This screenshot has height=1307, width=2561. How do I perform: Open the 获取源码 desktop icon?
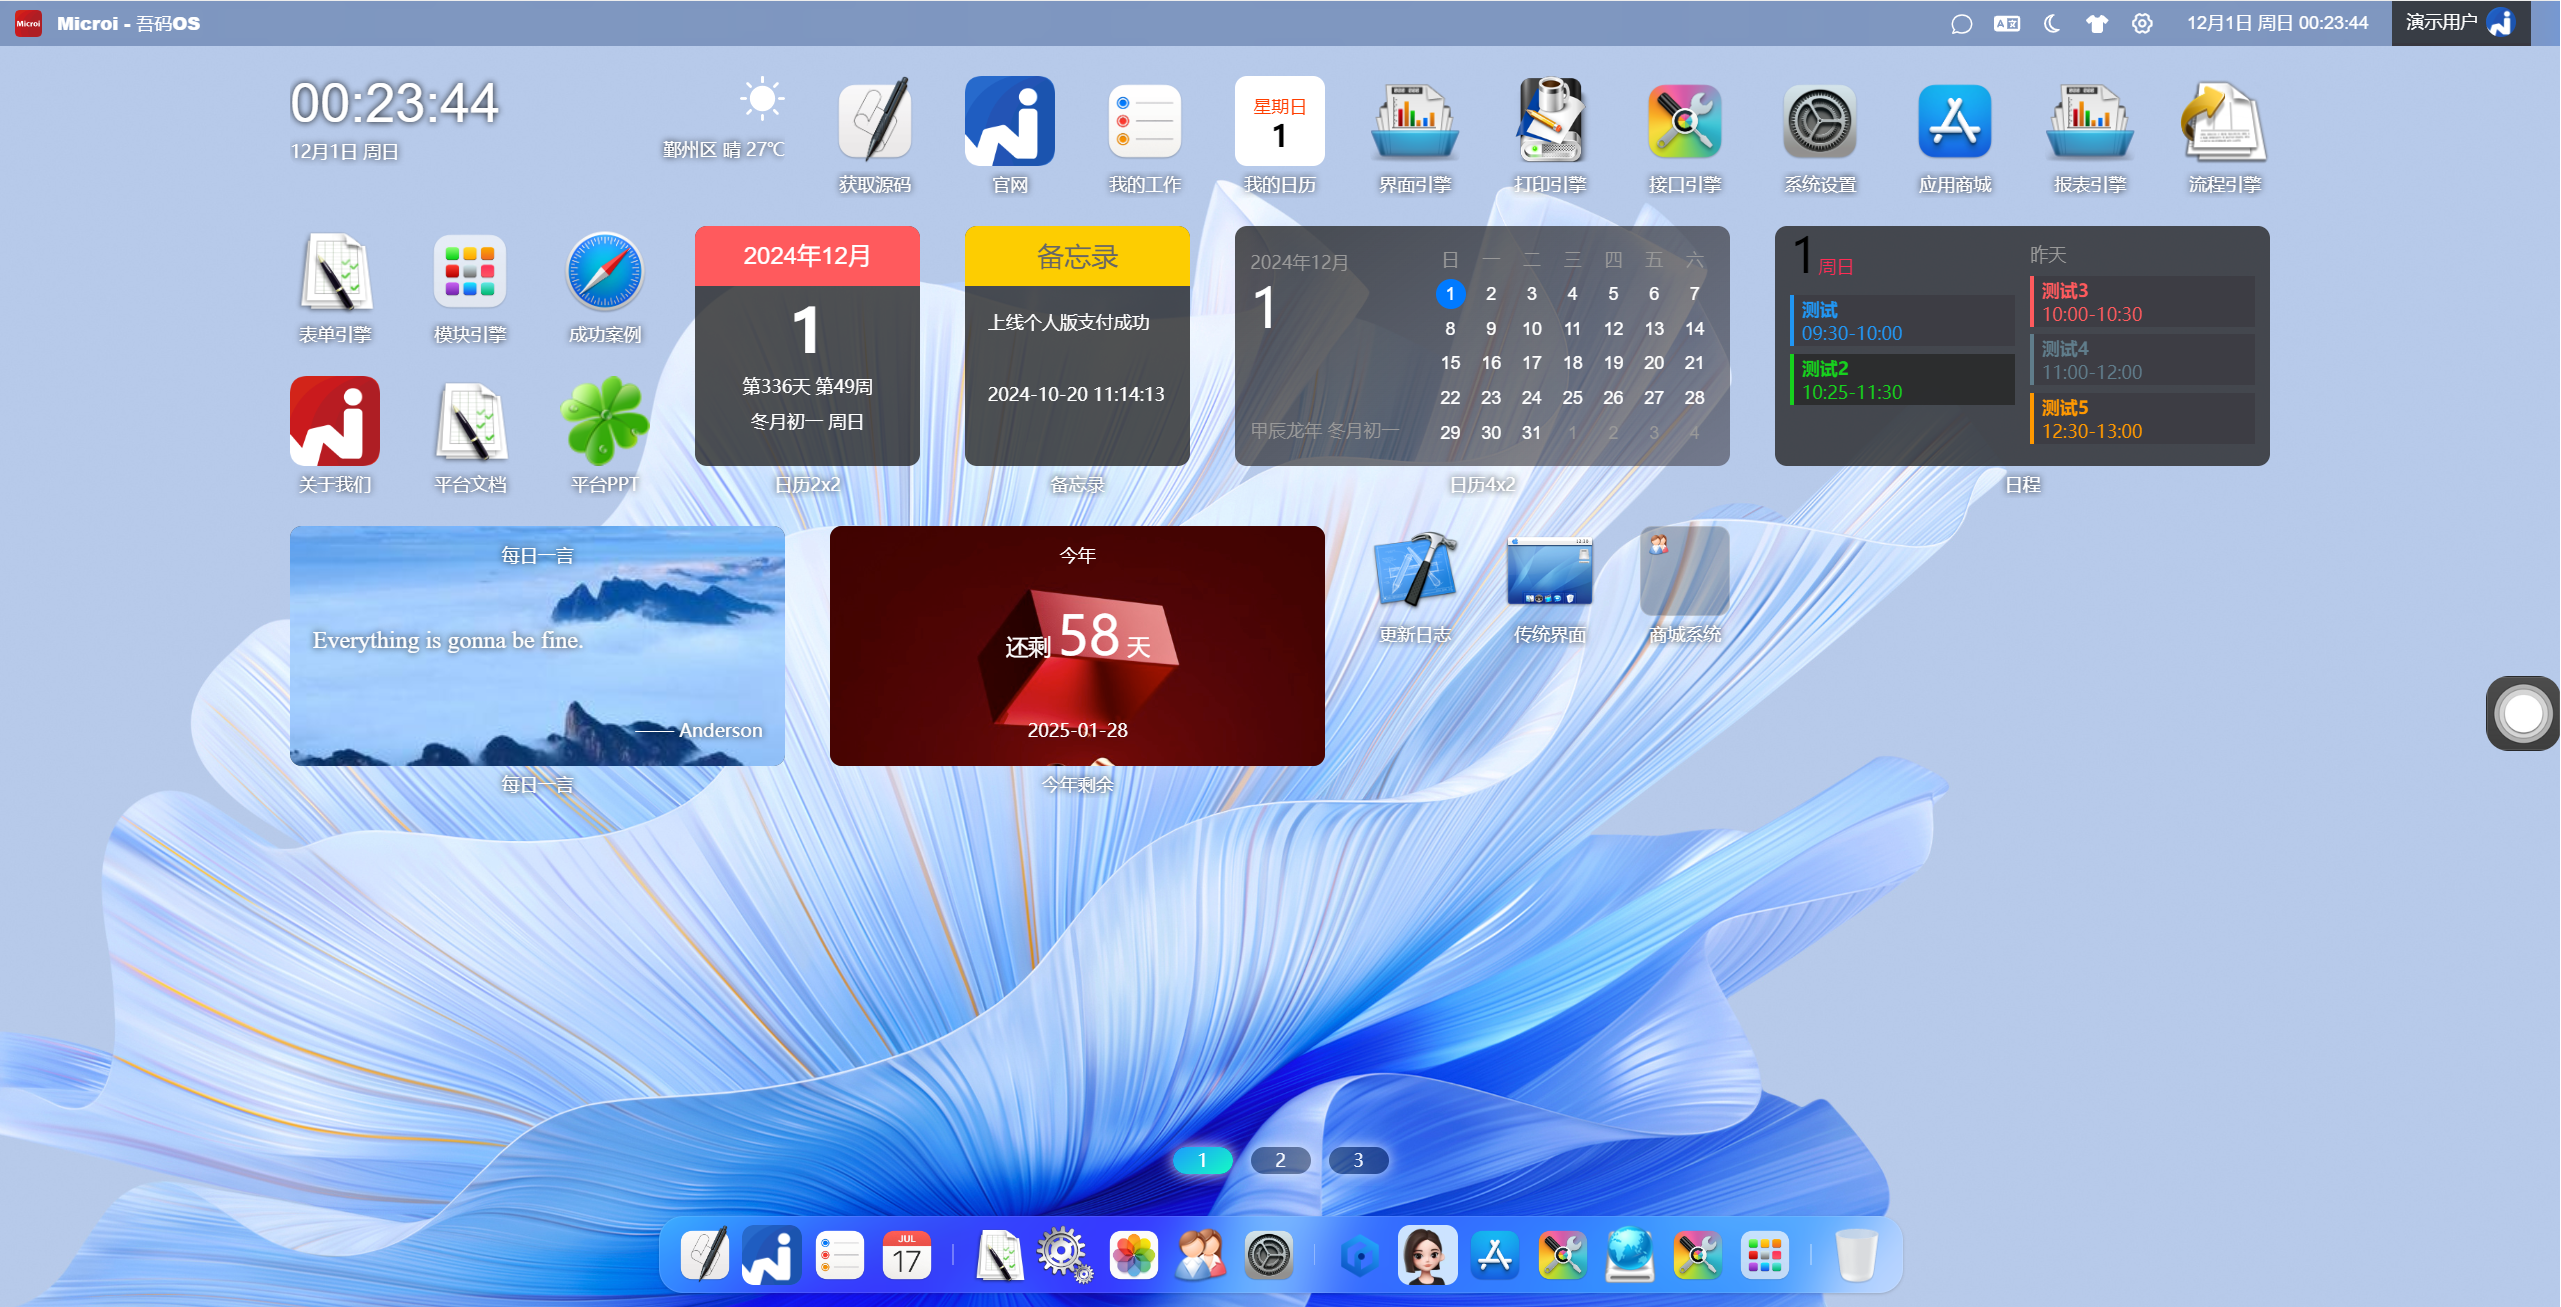pos(874,123)
